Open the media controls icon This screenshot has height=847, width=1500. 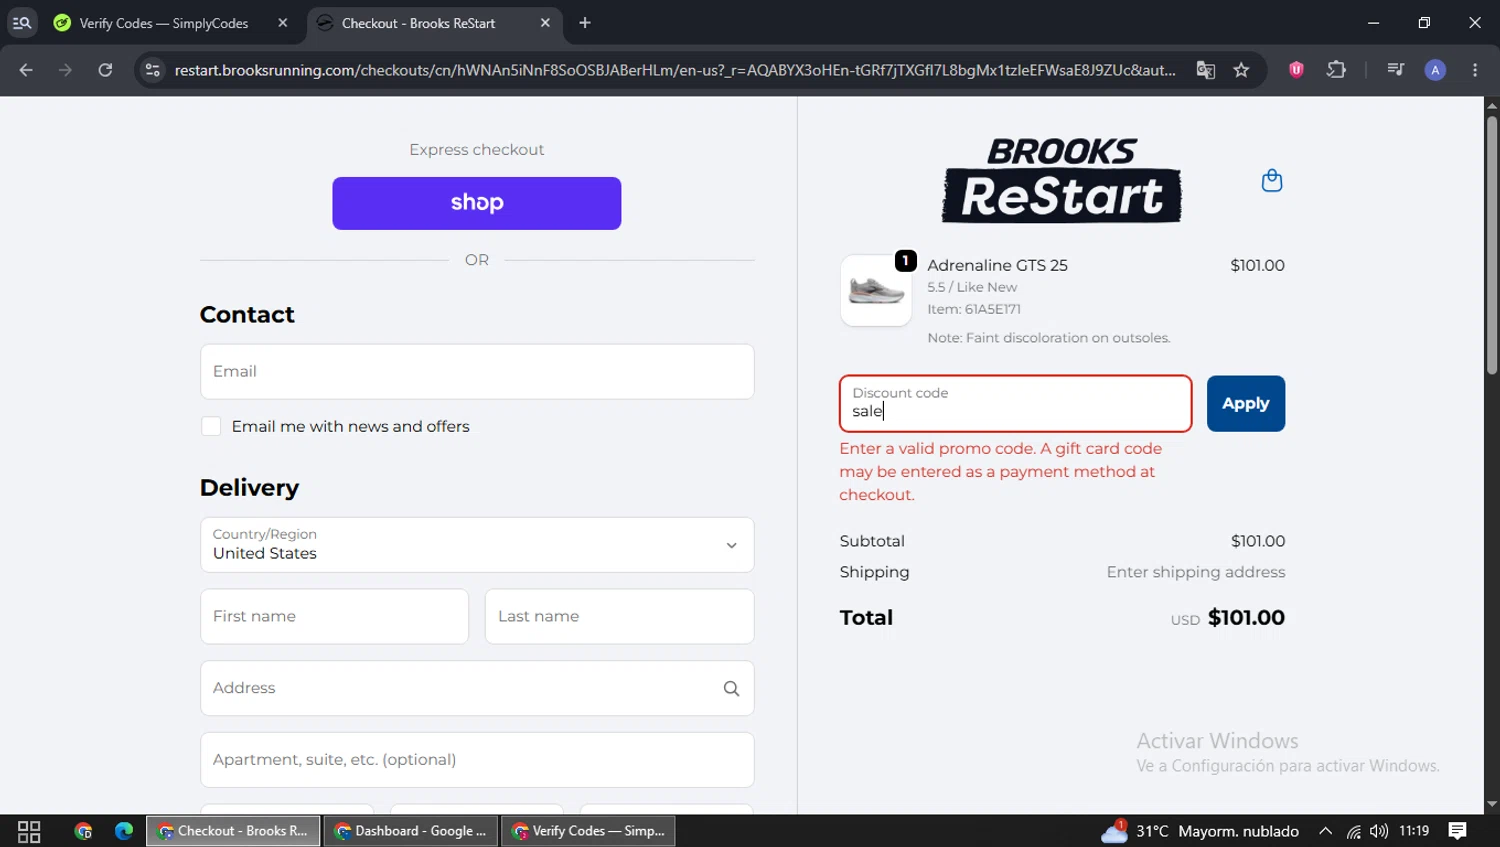(1396, 70)
